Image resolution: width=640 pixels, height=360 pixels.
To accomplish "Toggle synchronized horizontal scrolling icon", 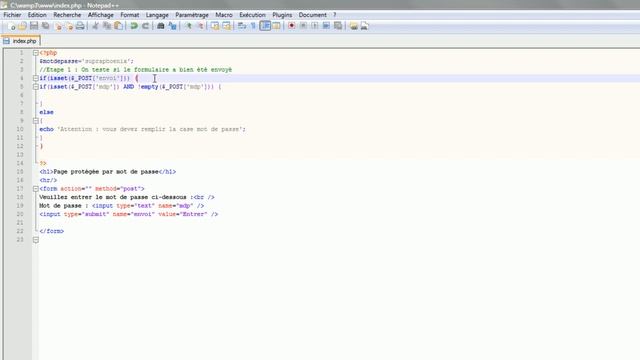I will [x=226, y=26].
